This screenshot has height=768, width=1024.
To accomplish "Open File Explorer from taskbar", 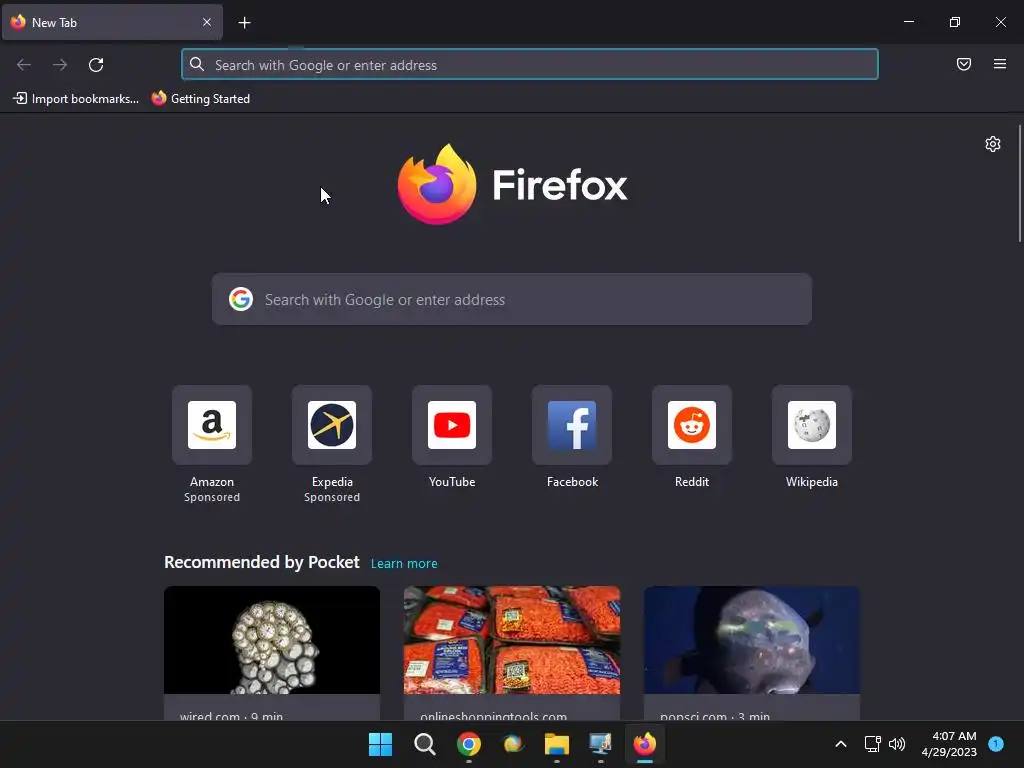I will pos(557,744).
